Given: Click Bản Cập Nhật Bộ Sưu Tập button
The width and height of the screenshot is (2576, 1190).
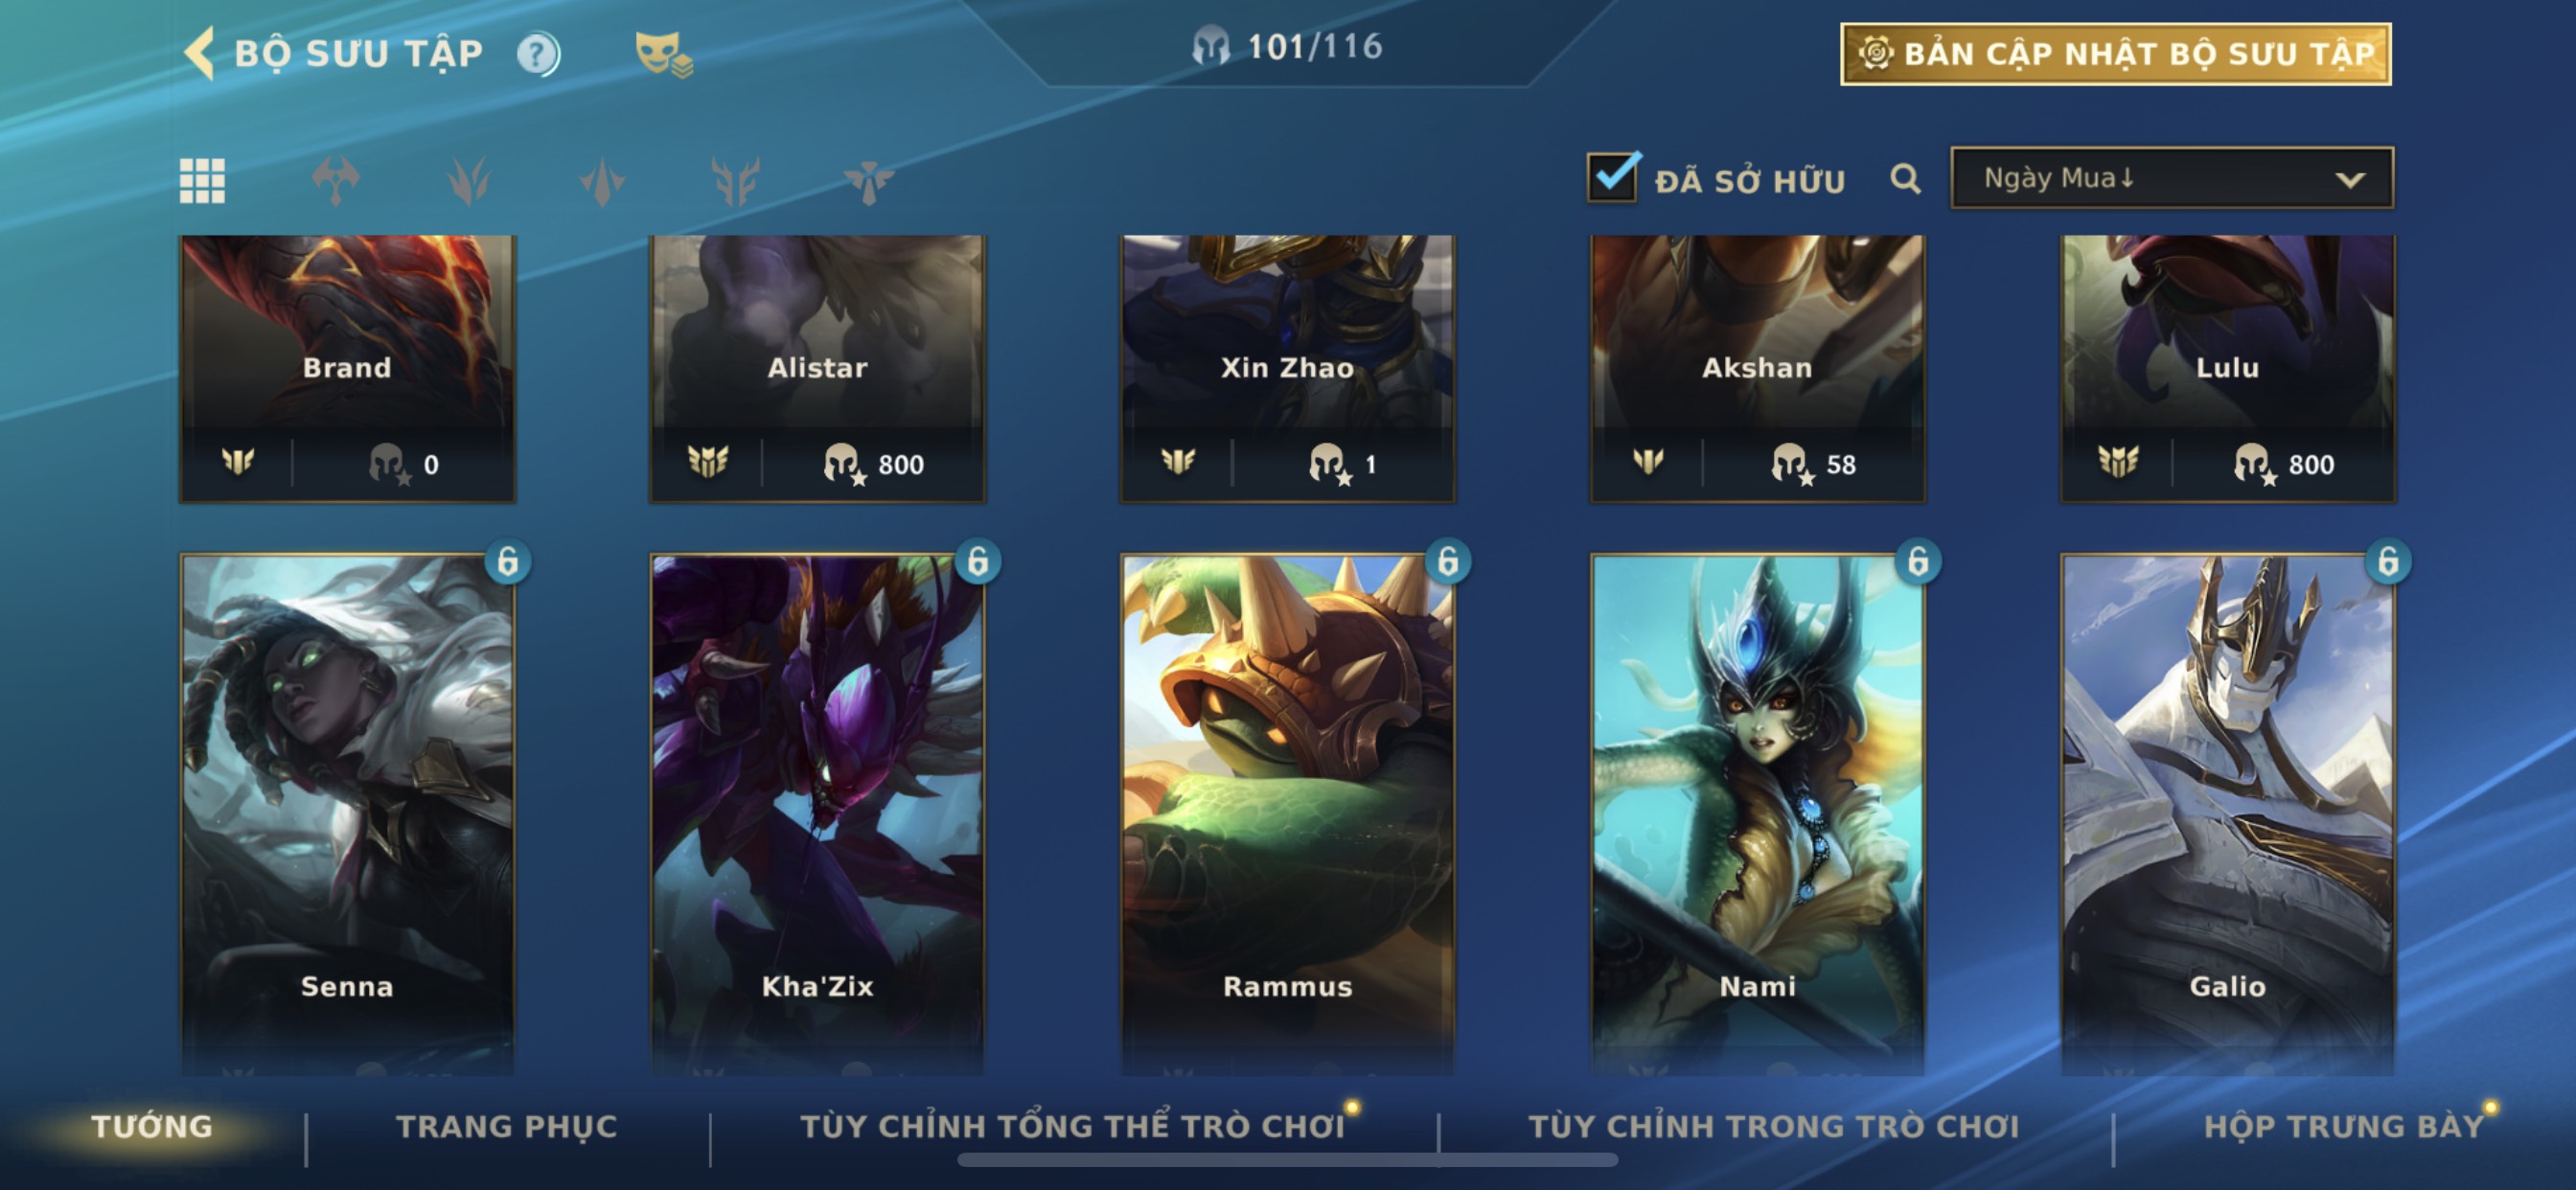Looking at the screenshot, I should click(2116, 54).
